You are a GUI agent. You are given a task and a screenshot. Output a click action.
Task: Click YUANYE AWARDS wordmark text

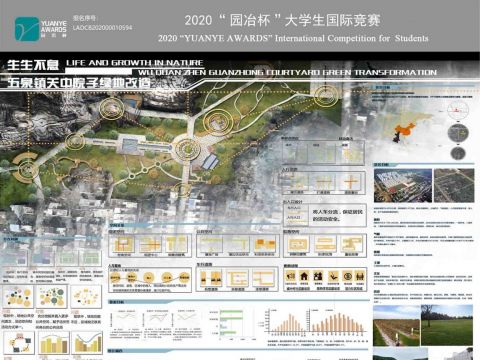53,27
